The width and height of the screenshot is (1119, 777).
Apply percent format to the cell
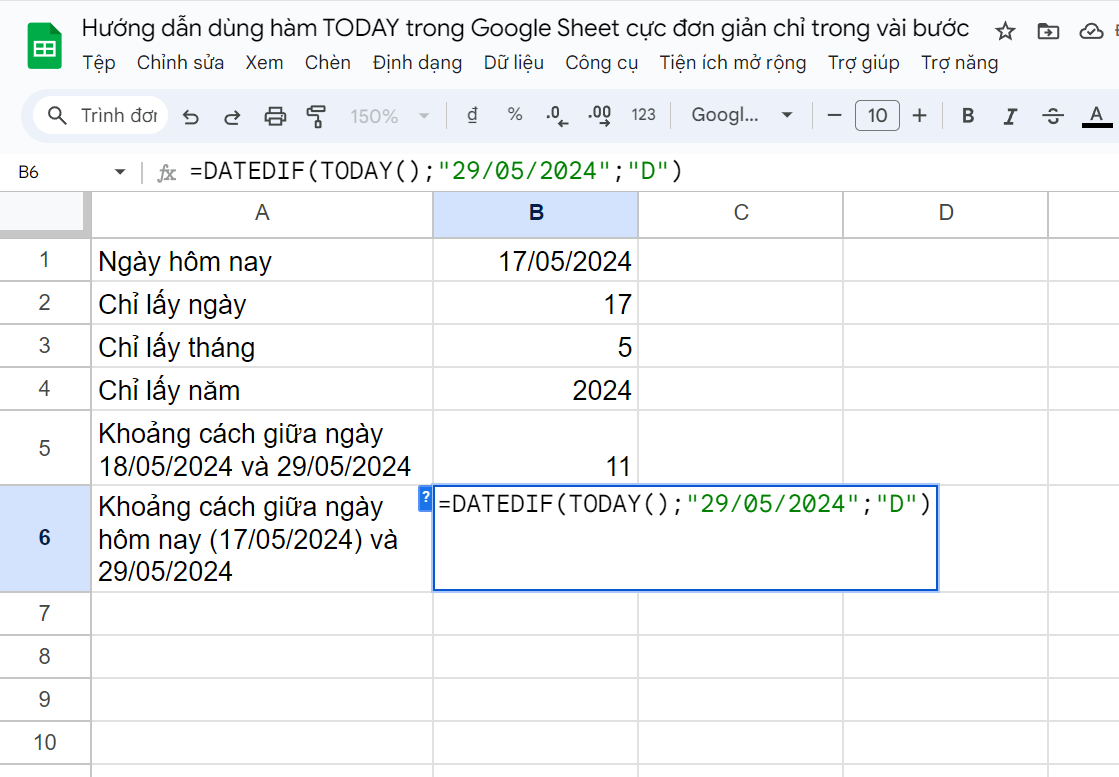click(x=514, y=115)
